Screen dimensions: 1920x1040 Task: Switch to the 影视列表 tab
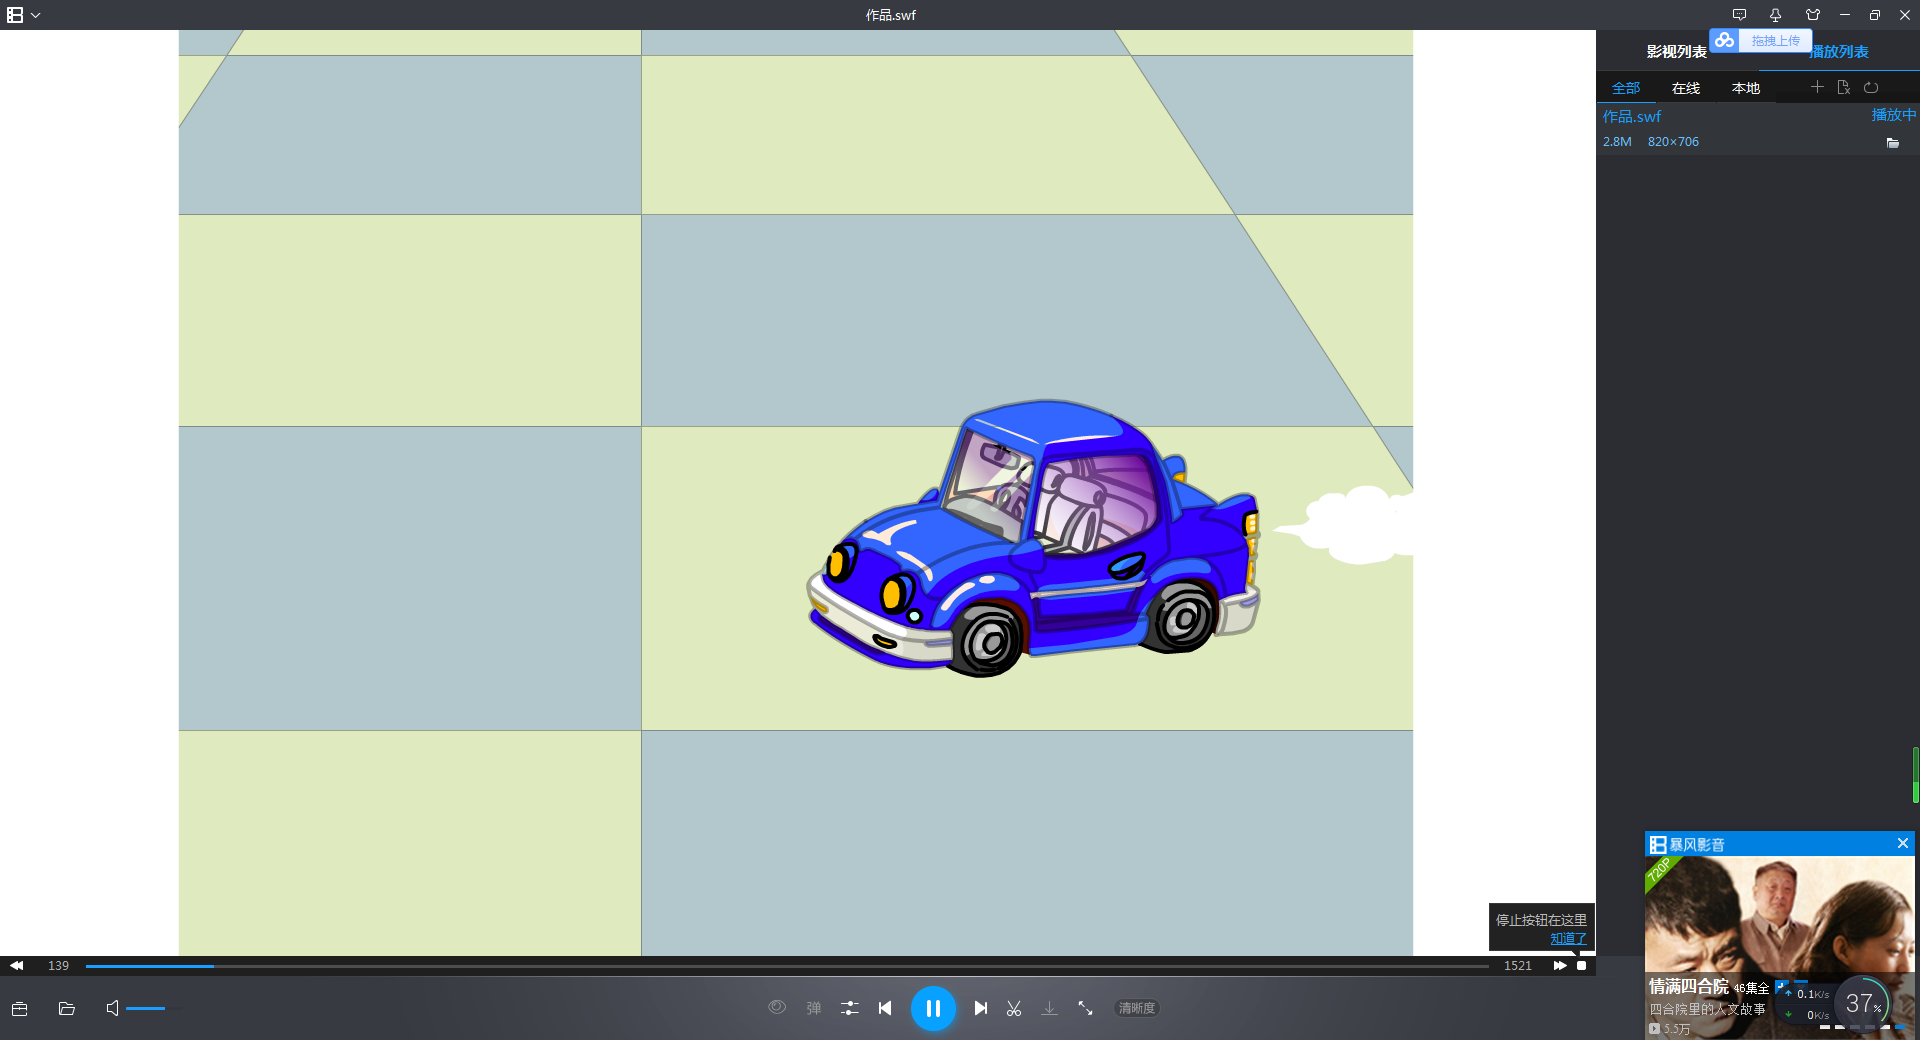pyautogui.click(x=1677, y=52)
